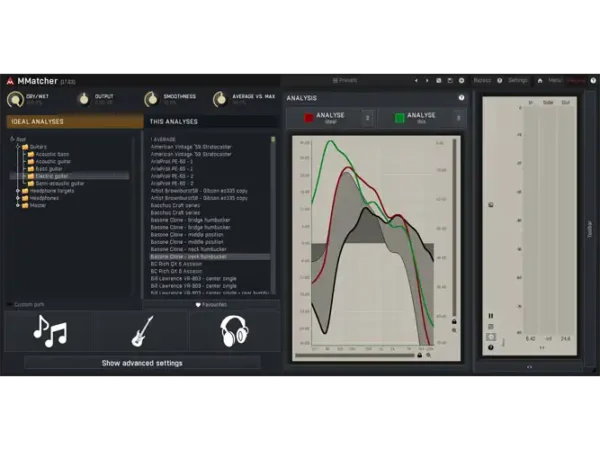Expand the Master folder
Image resolution: width=600 pixels, height=450 pixels.
[18, 205]
